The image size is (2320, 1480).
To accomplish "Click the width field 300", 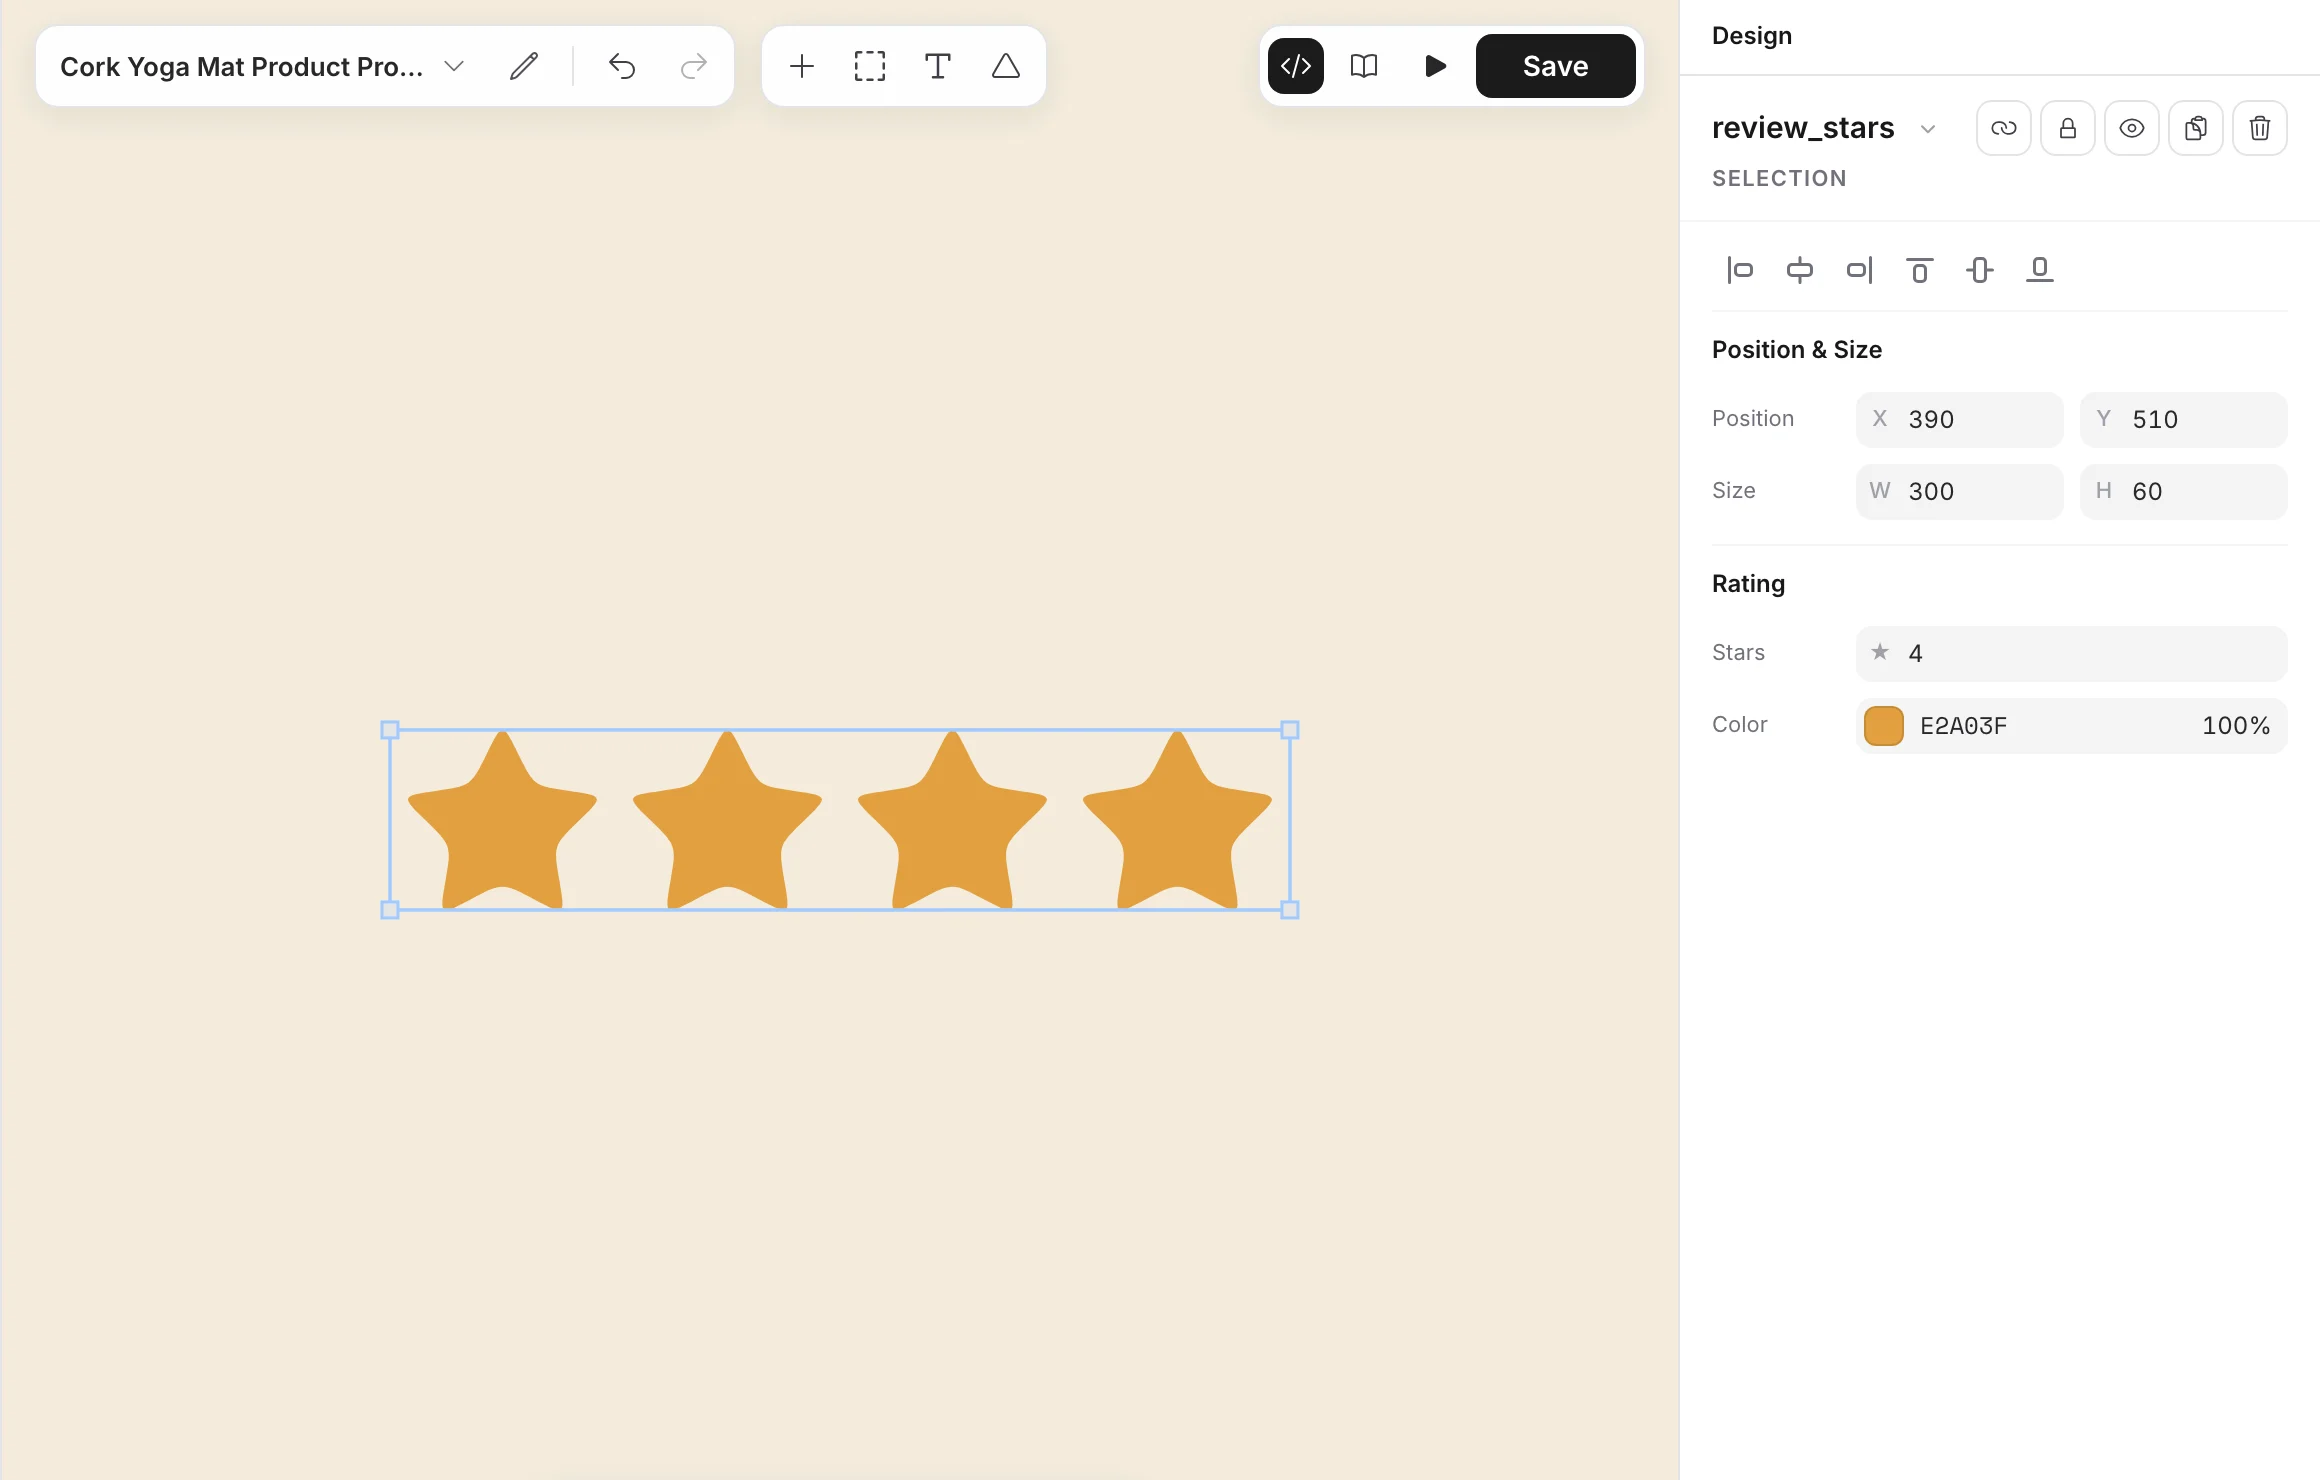I will click(x=1960, y=492).
